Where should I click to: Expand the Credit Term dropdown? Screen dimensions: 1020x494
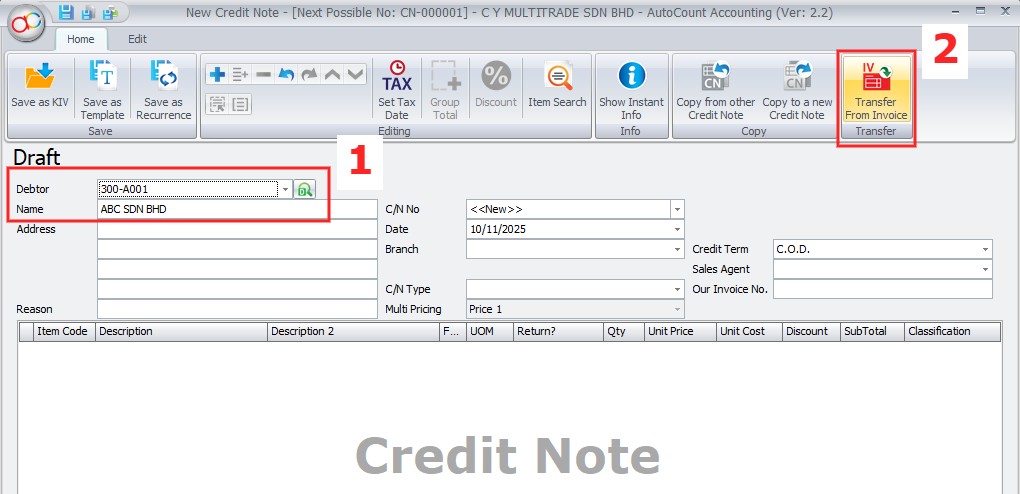[985, 249]
